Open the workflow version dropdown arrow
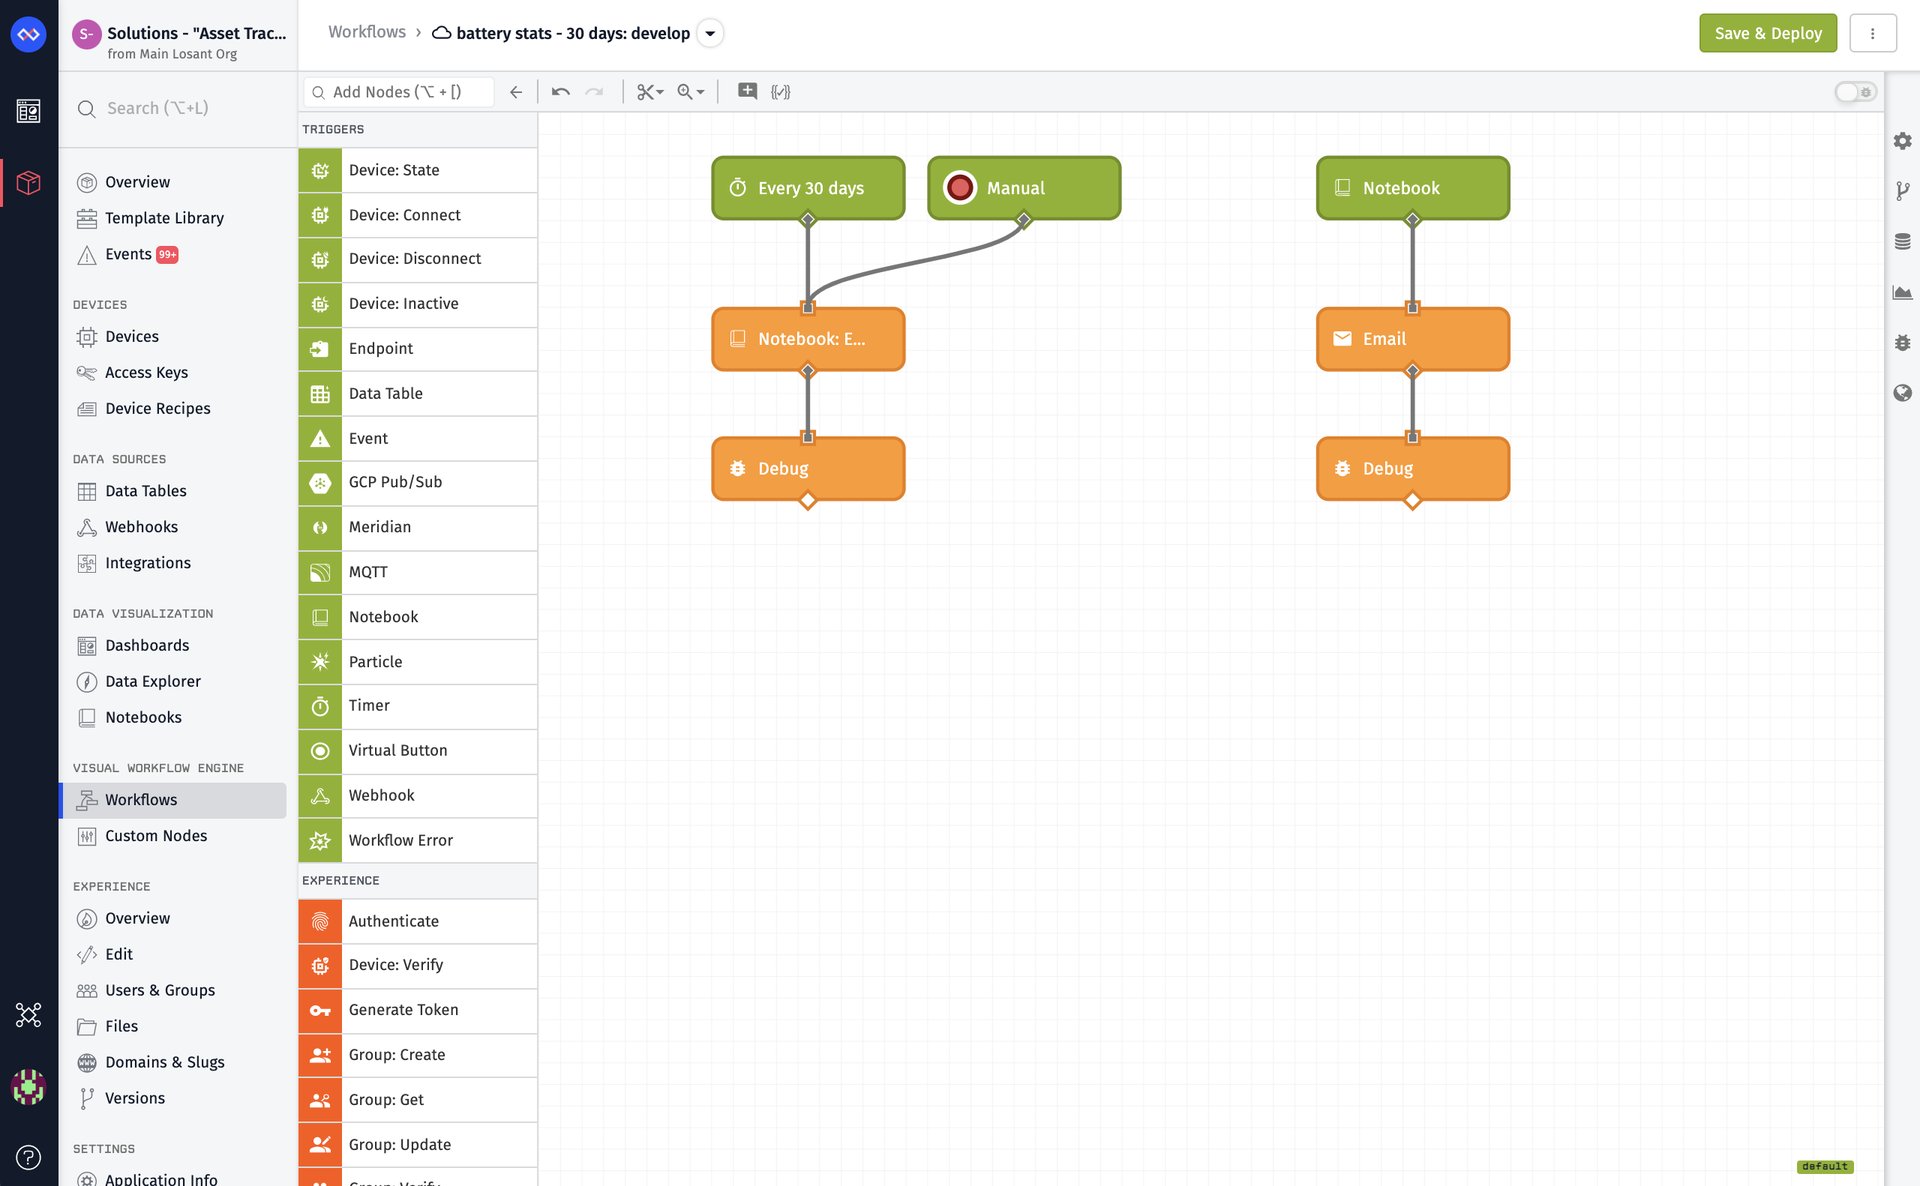 (x=710, y=33)
